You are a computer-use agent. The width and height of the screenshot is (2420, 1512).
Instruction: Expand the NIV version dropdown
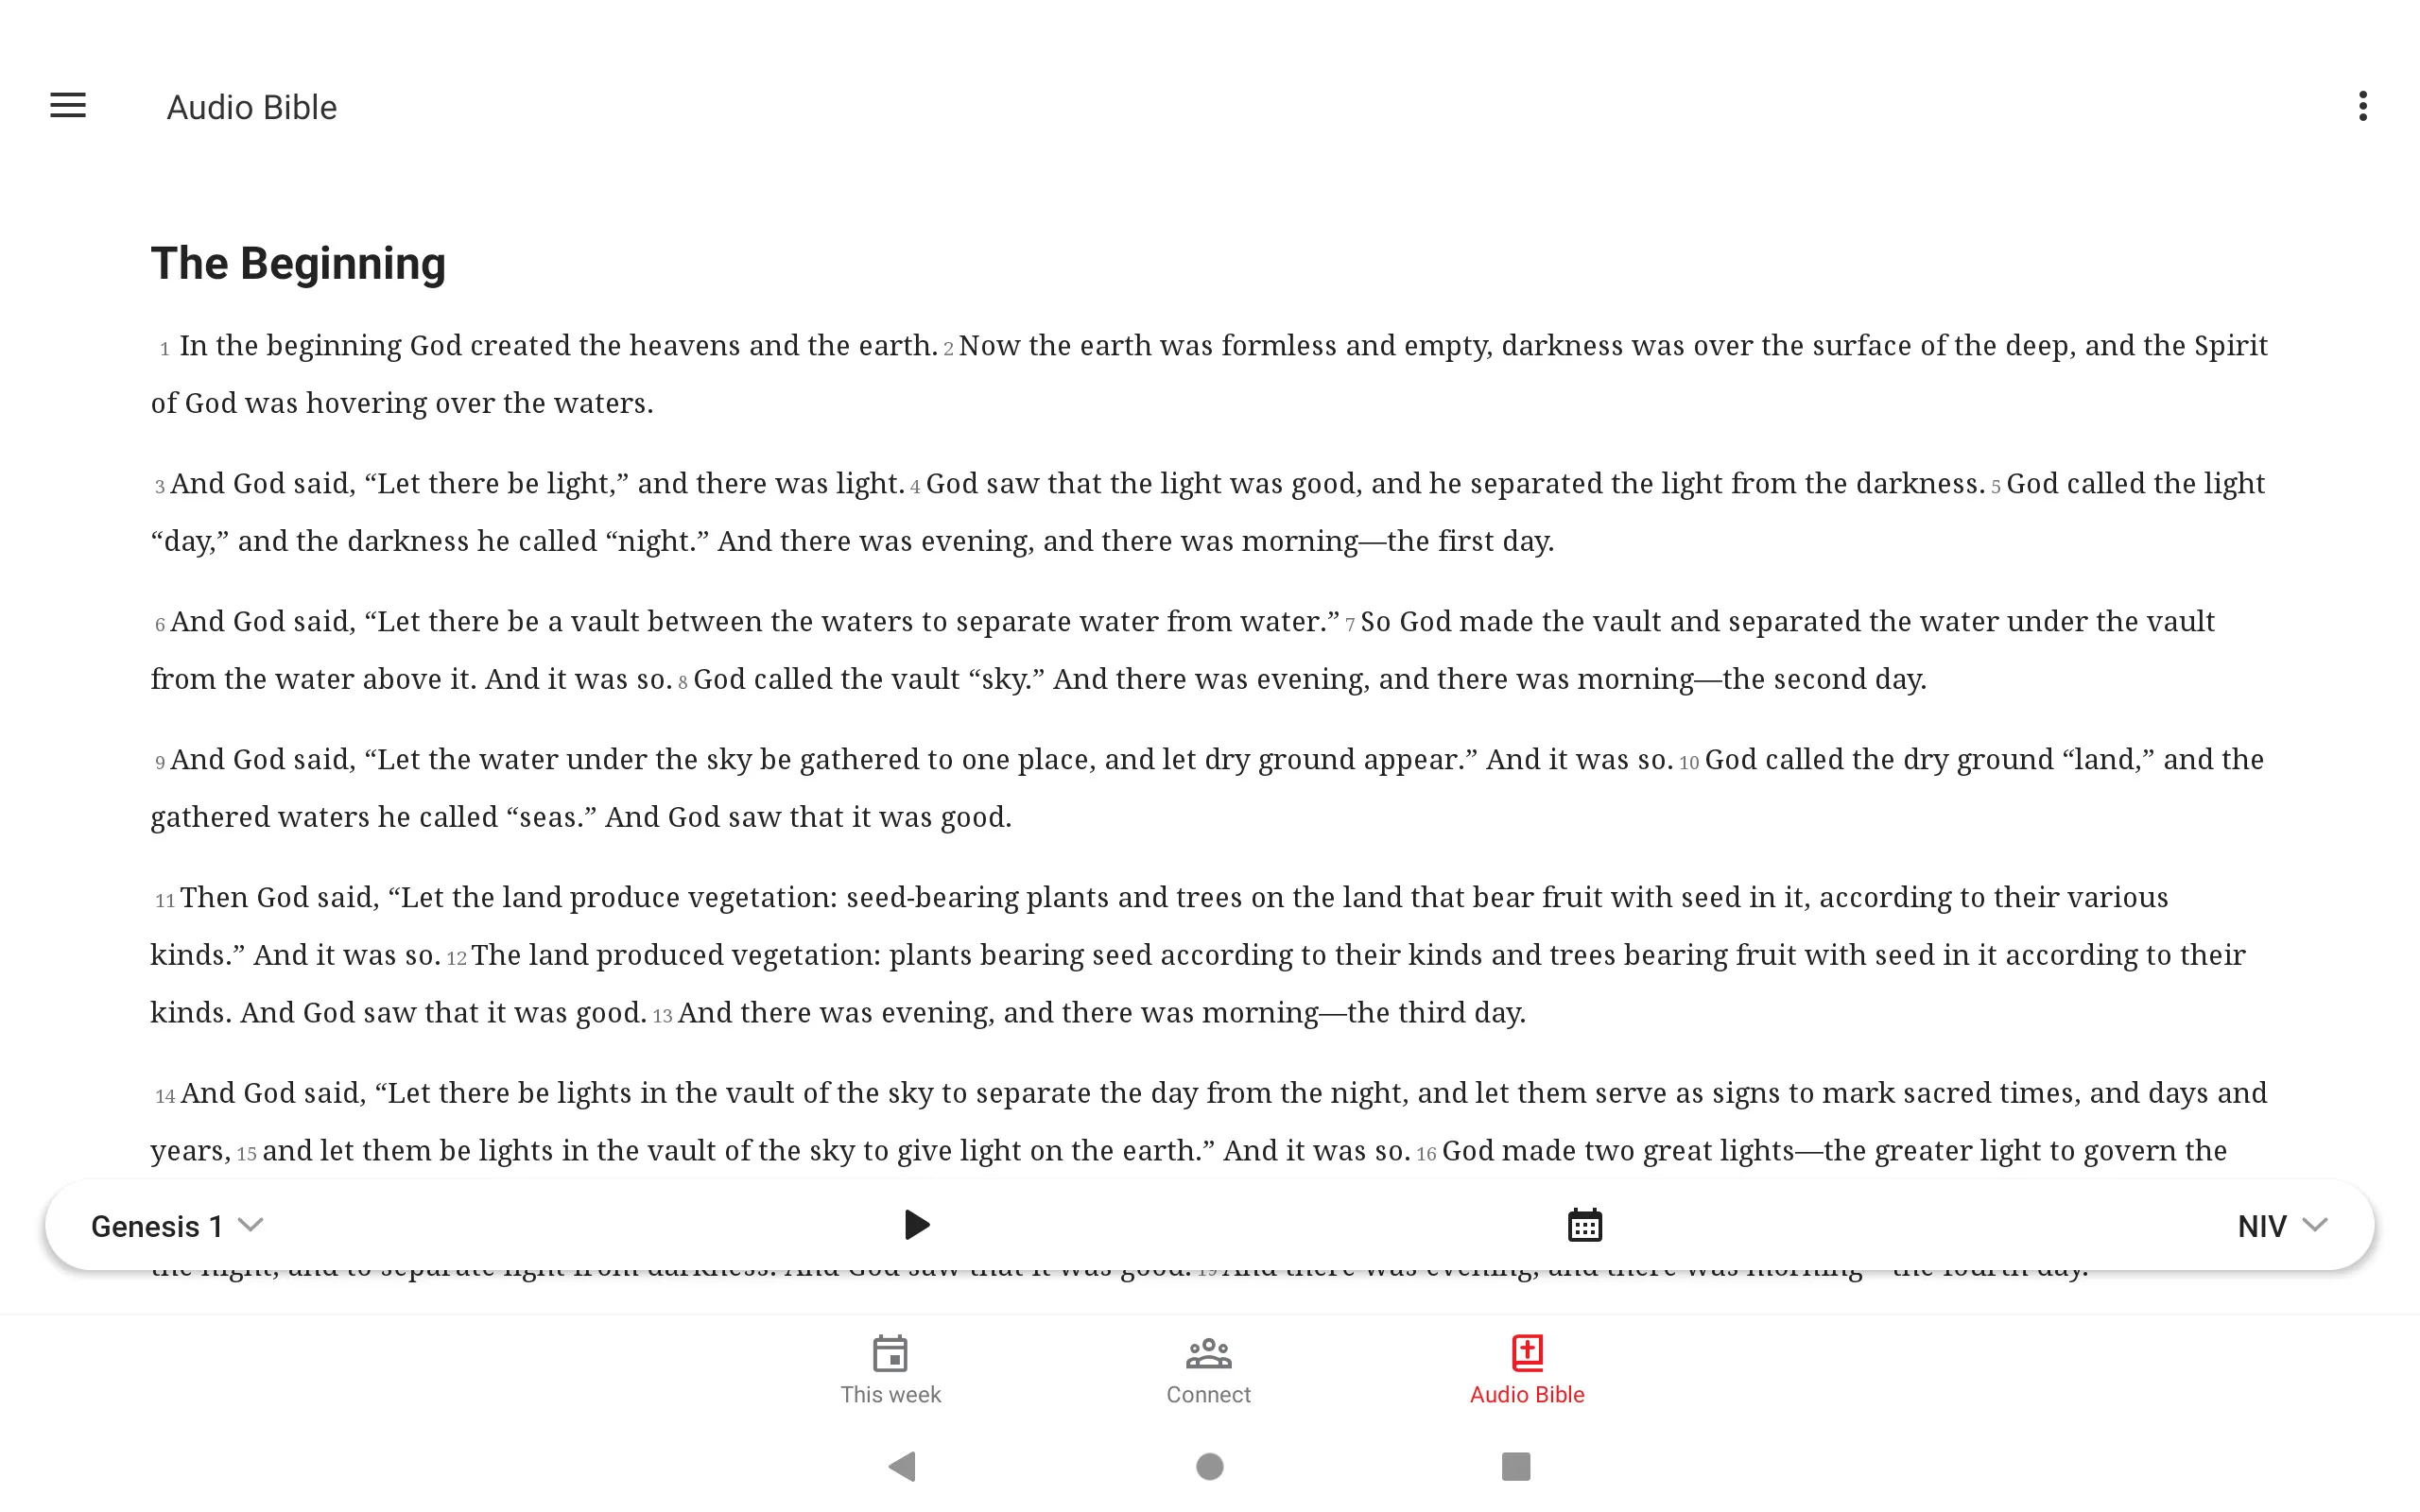tap(2282, 1225)
